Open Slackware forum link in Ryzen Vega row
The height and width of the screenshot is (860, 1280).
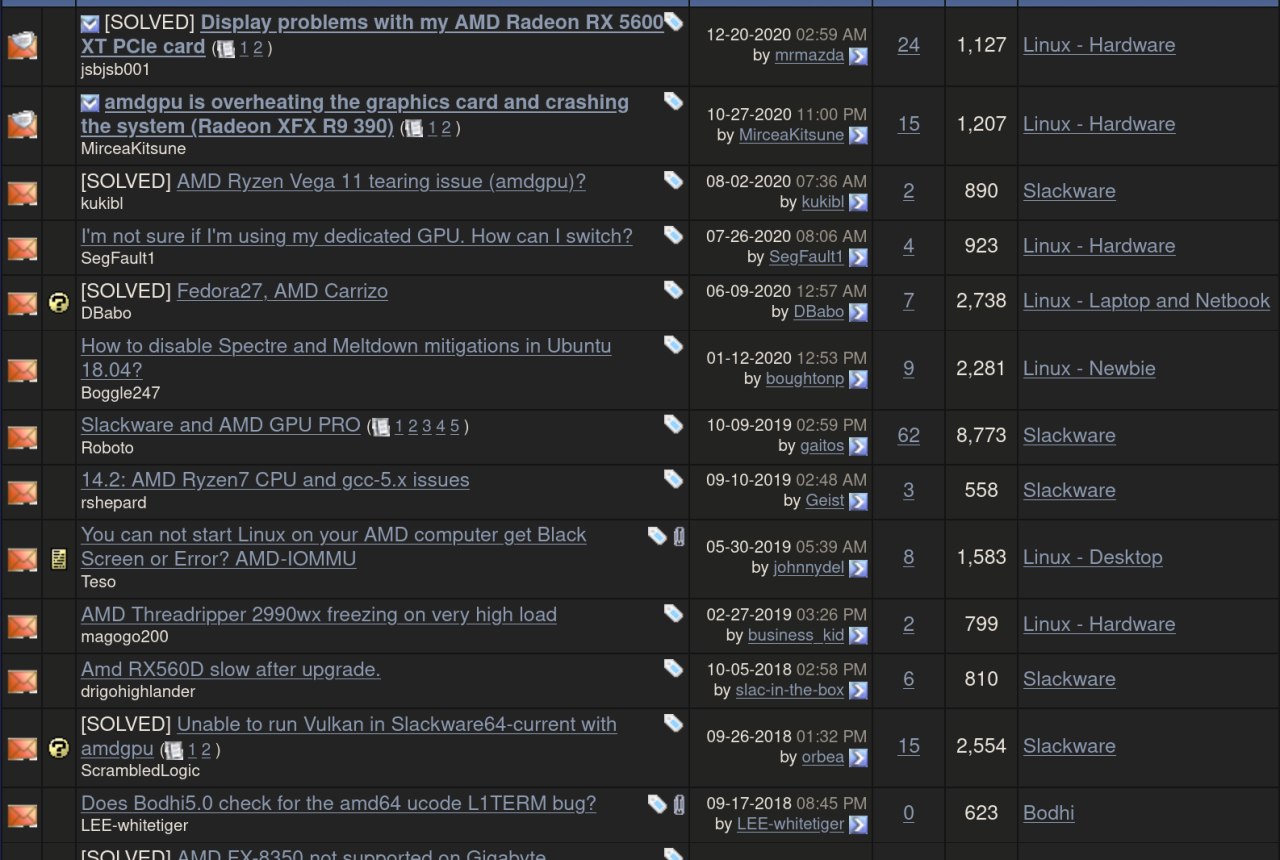point(1069,190)
